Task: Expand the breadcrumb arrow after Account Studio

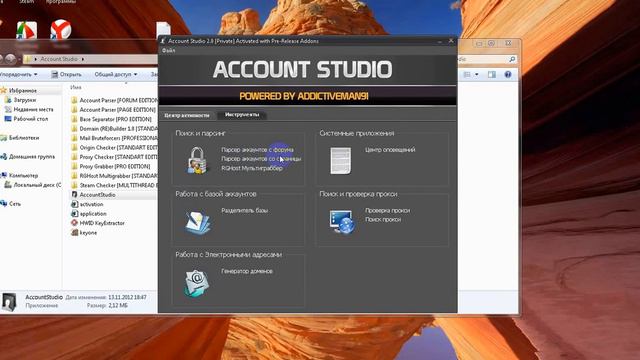Action: tap(83, 59)
